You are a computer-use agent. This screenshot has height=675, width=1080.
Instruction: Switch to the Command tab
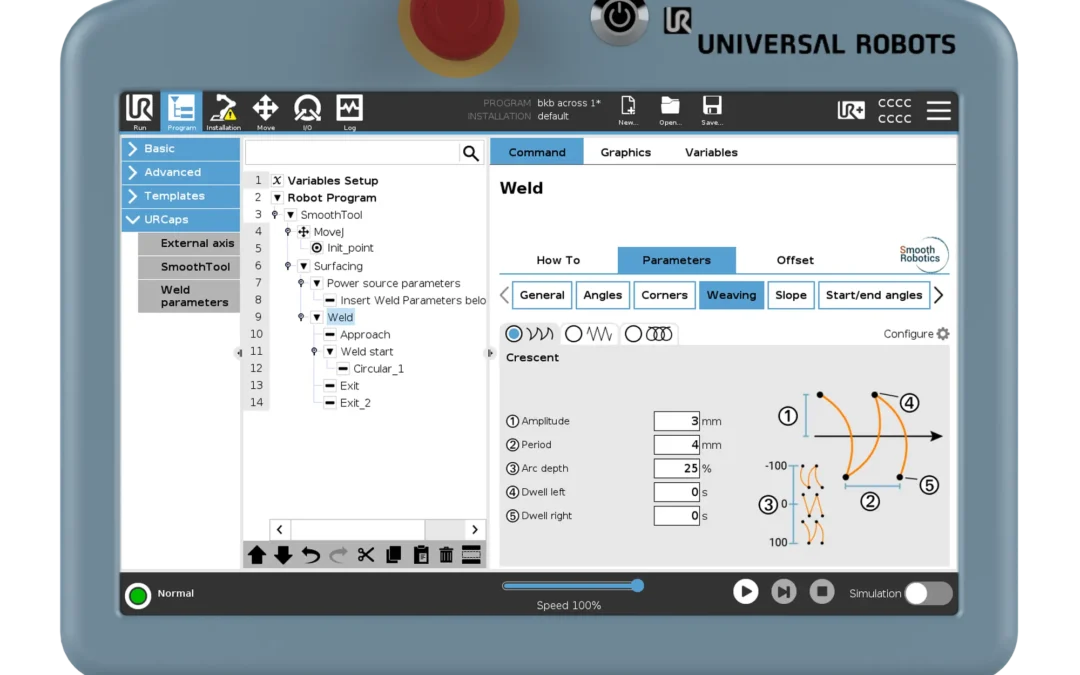(x=537, y=152)
